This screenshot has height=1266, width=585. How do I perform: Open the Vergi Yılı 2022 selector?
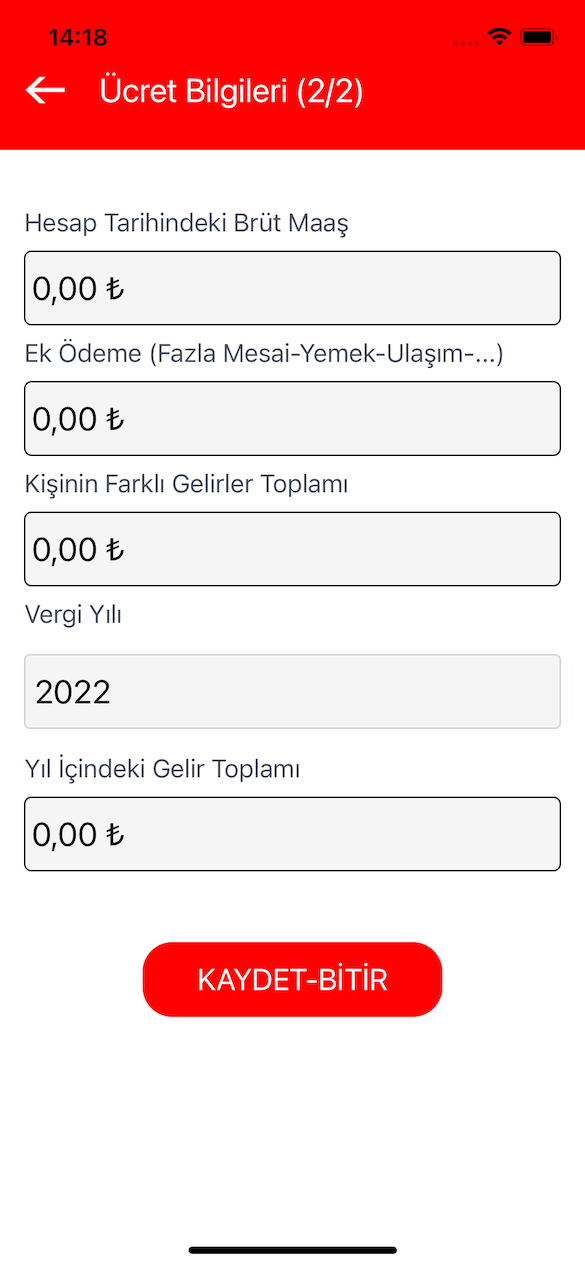coord(292,691)
